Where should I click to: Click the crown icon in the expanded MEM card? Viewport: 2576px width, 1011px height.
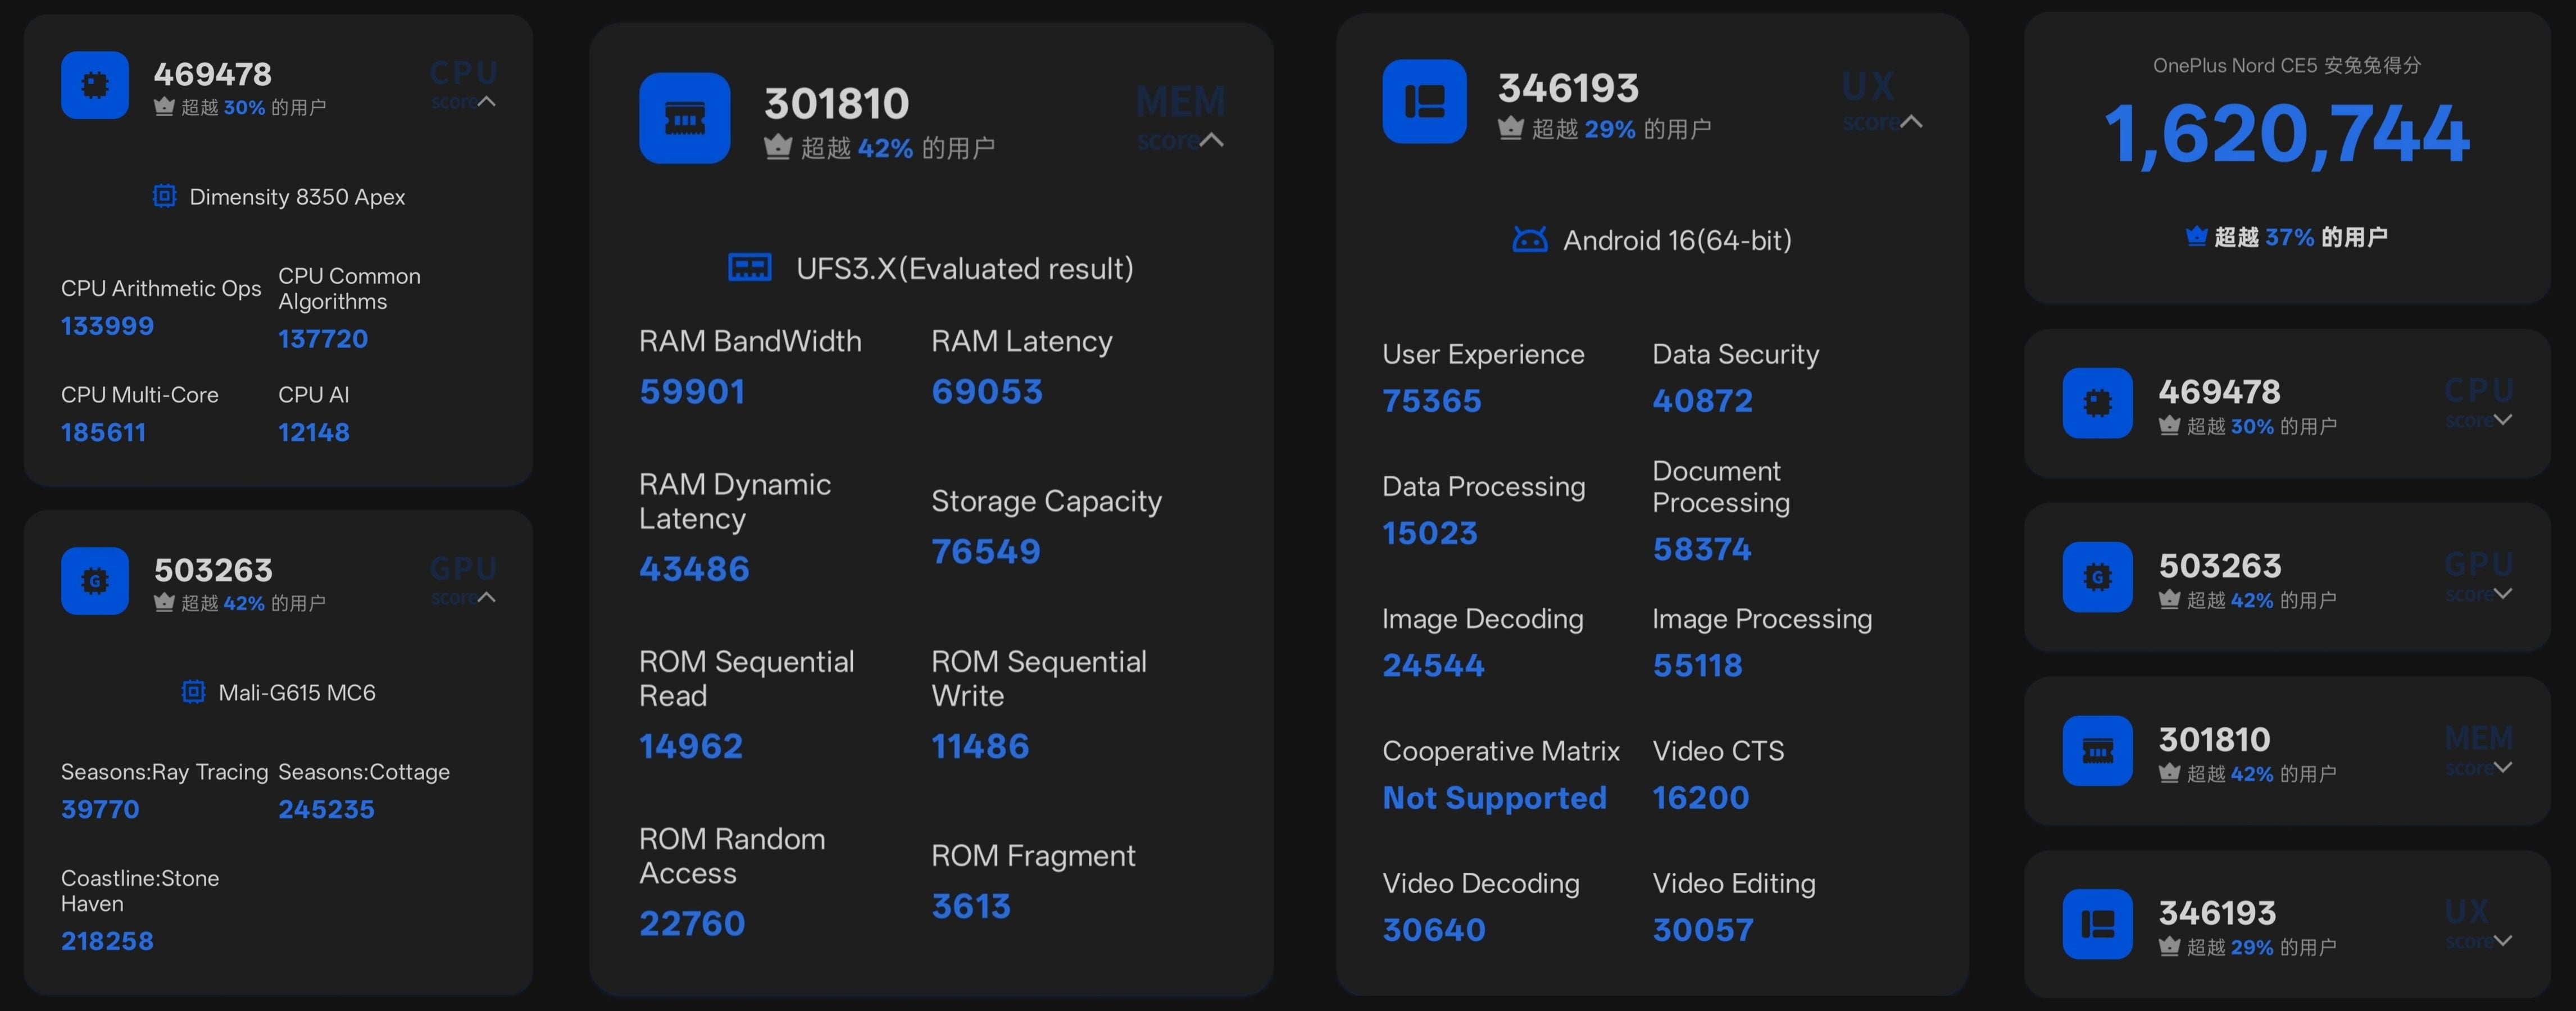[778, 148]
